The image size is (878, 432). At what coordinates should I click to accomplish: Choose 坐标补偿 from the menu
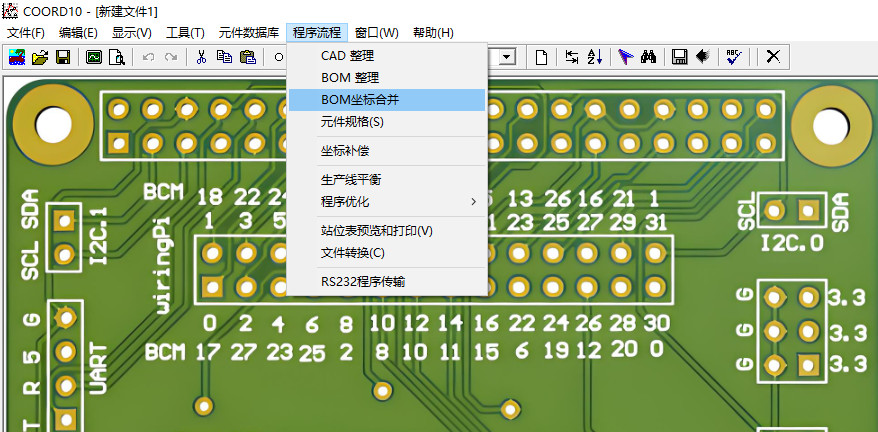tap(387, 151)
